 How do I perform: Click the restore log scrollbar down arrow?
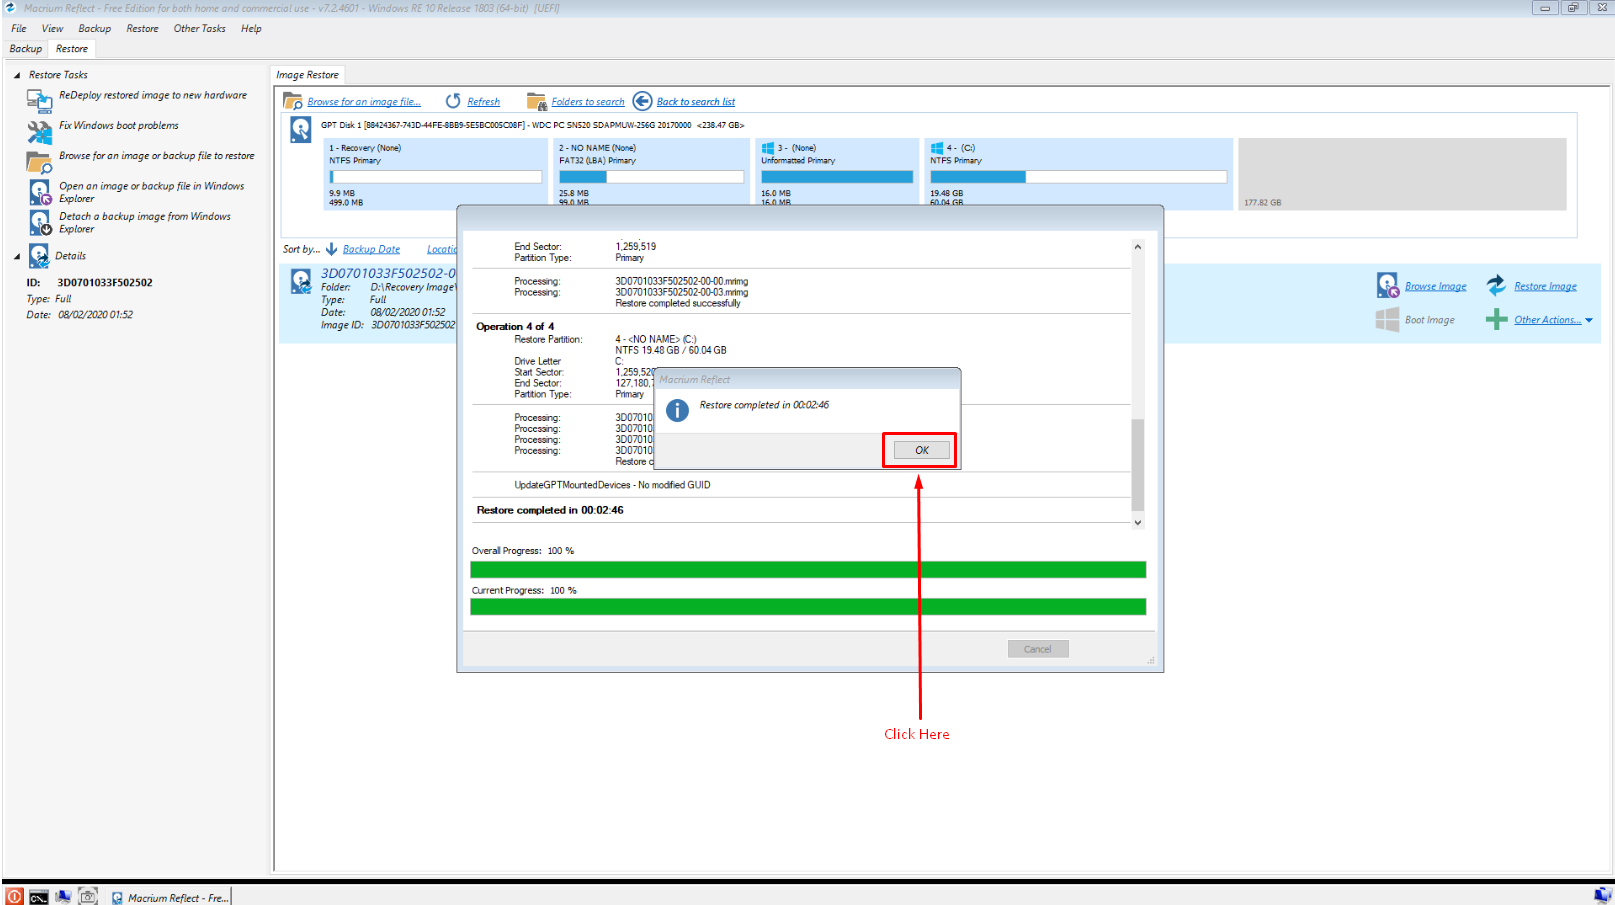(1137, 522)
